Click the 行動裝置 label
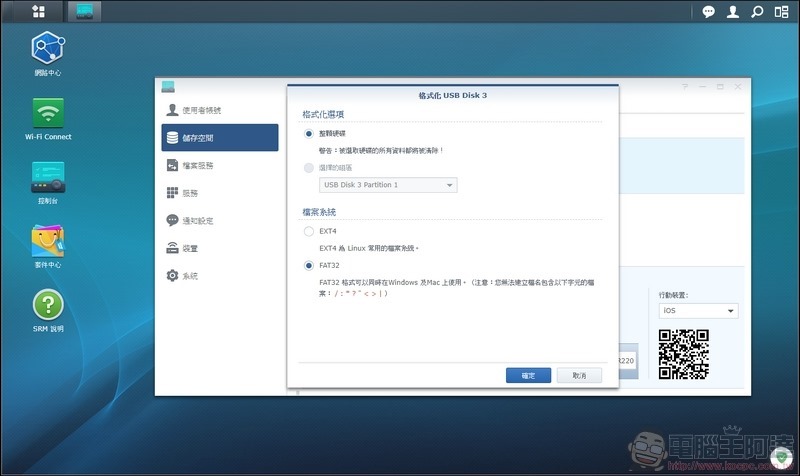Viewport: 800px width, 476px height. click(673, 295)
